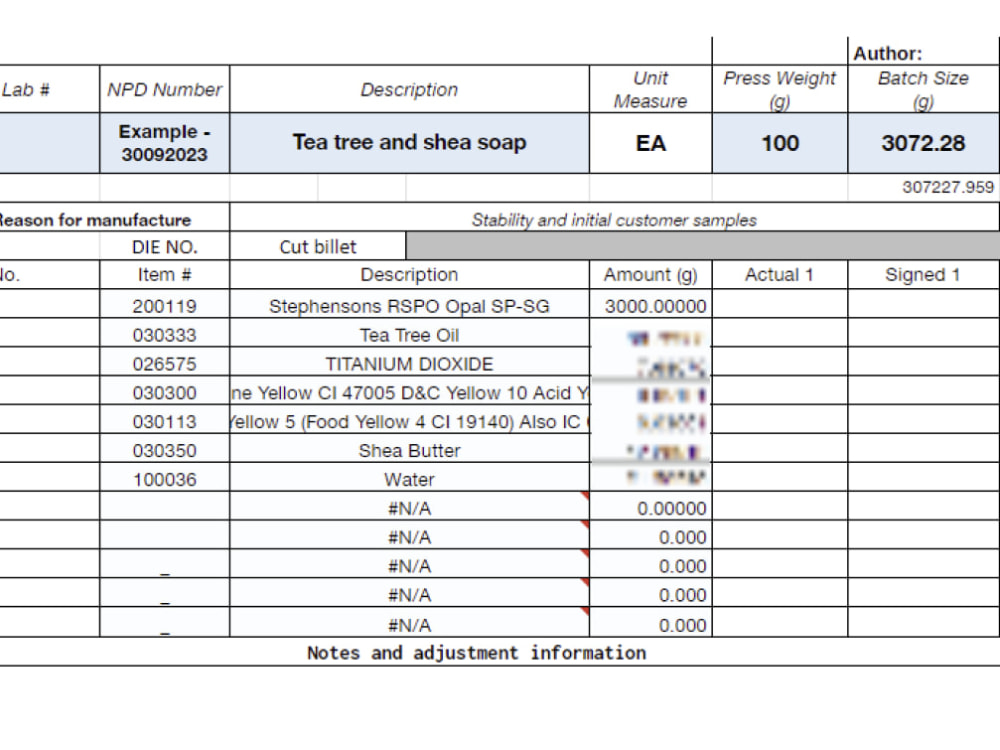Select the 'Food Yellow 4 CI 19140' cell
This screenshot has width=1000, height=750.
click(x=409, y=421)
